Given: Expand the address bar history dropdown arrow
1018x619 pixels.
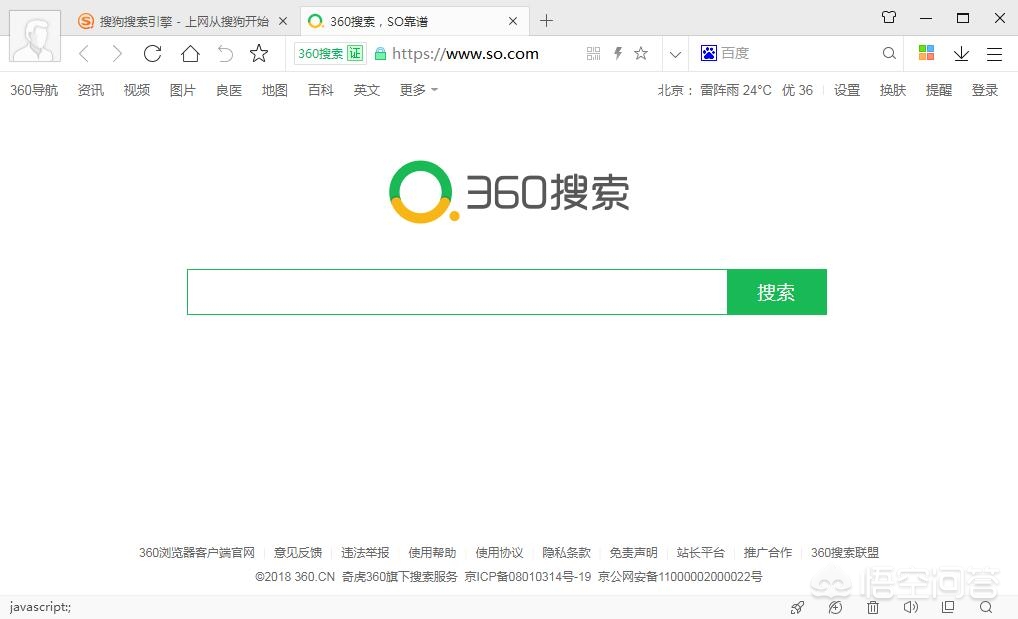Looking at the screenshot, I should [674, 53].
